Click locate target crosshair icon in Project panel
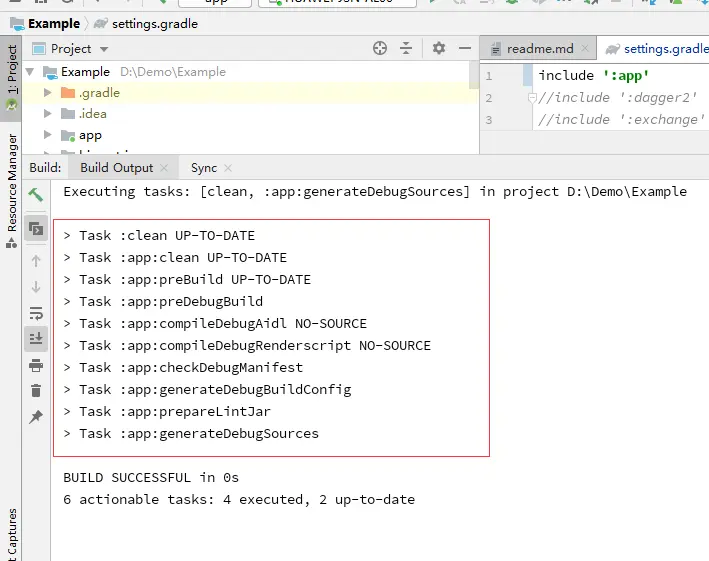The image size is (709, 561). tap(380, 48)
